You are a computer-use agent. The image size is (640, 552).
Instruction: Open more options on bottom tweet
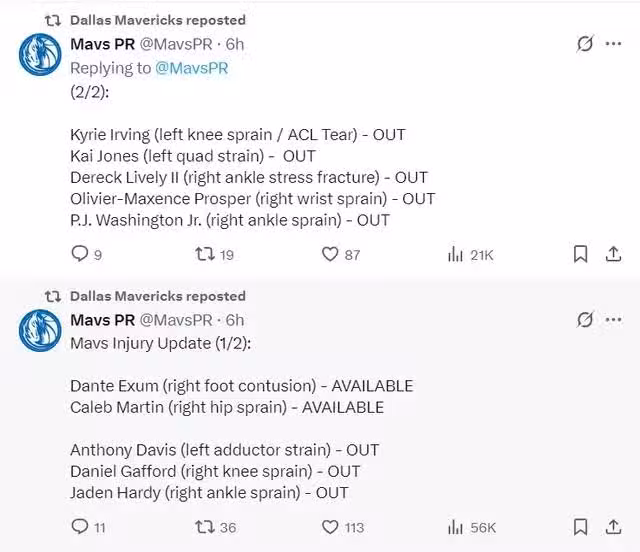click(x=613, y=319)
